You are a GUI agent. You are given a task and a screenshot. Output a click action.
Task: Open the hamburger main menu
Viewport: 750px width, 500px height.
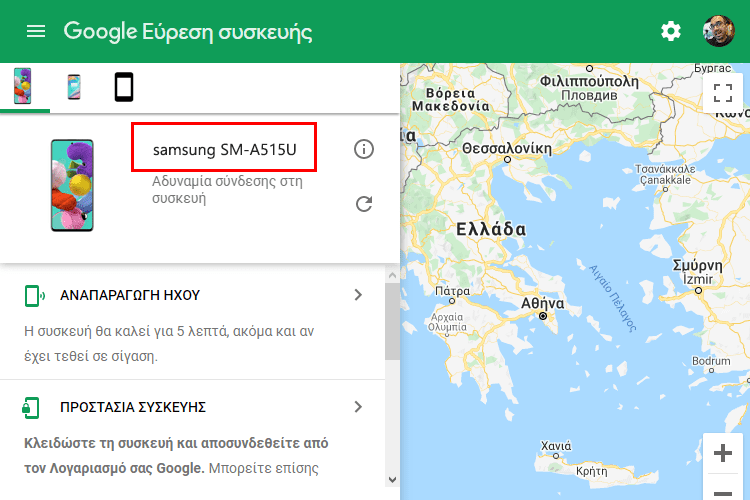(x=36, y=32)
